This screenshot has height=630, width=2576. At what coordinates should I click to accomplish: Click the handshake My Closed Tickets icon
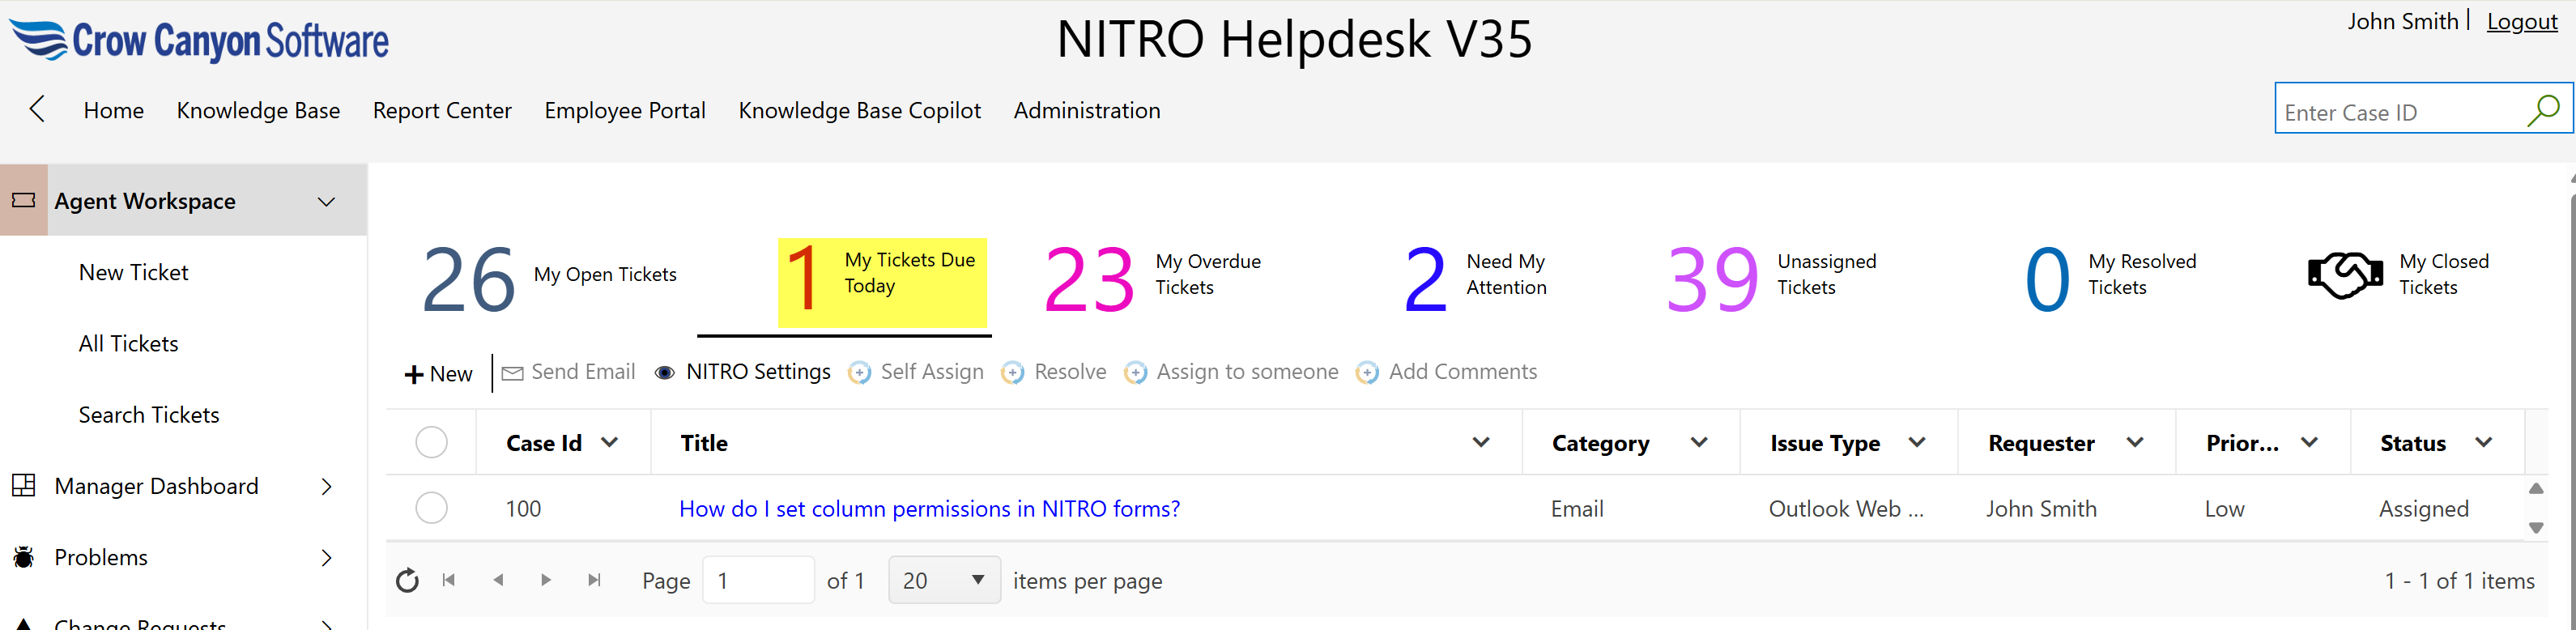pyautogui.click(x=2344, y=275)
